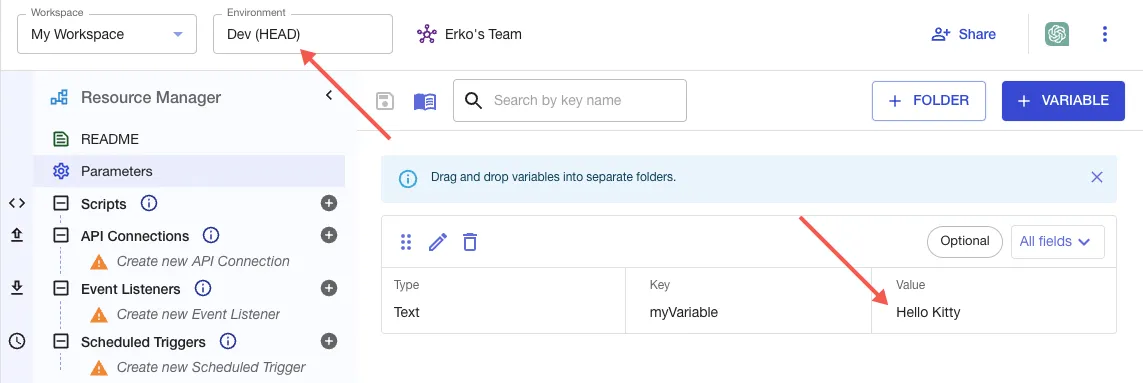Click Create new Scheduled Trigger link
Viewport: 1143px width, 383px height.
(211, 368)
